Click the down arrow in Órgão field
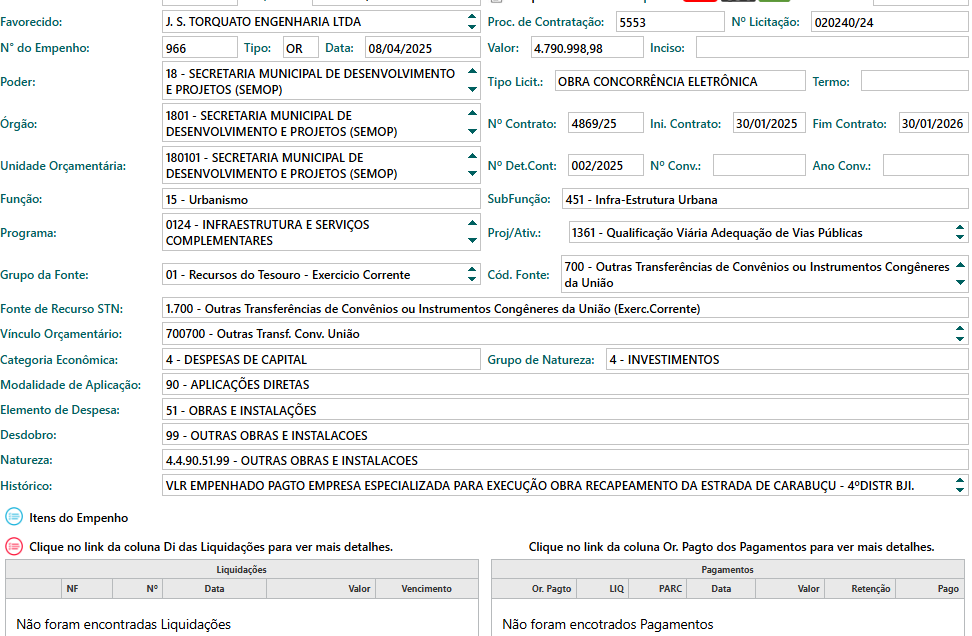This screenshot has height=636, width=972. tap(472, 131)
